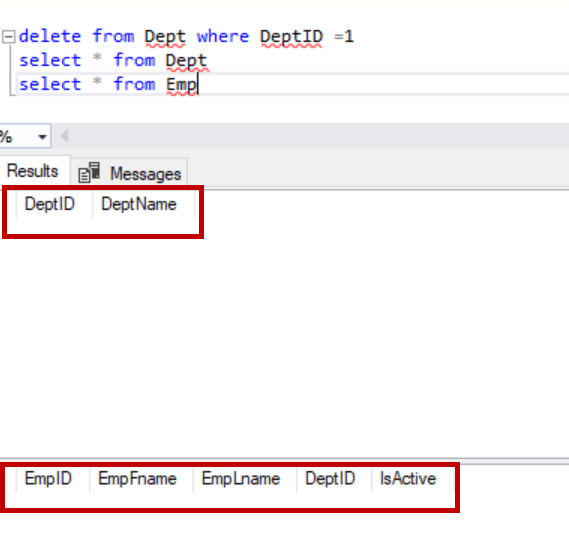This screenshot has width=569, height=555.
Task: Click the 'where' keyword in the query
Action: coord(223,37)
